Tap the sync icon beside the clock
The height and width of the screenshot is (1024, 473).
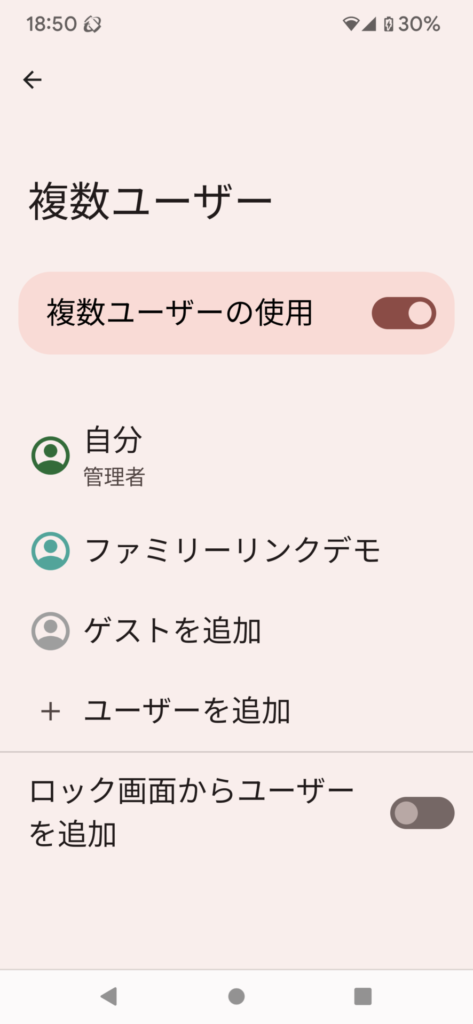point(92,25)
